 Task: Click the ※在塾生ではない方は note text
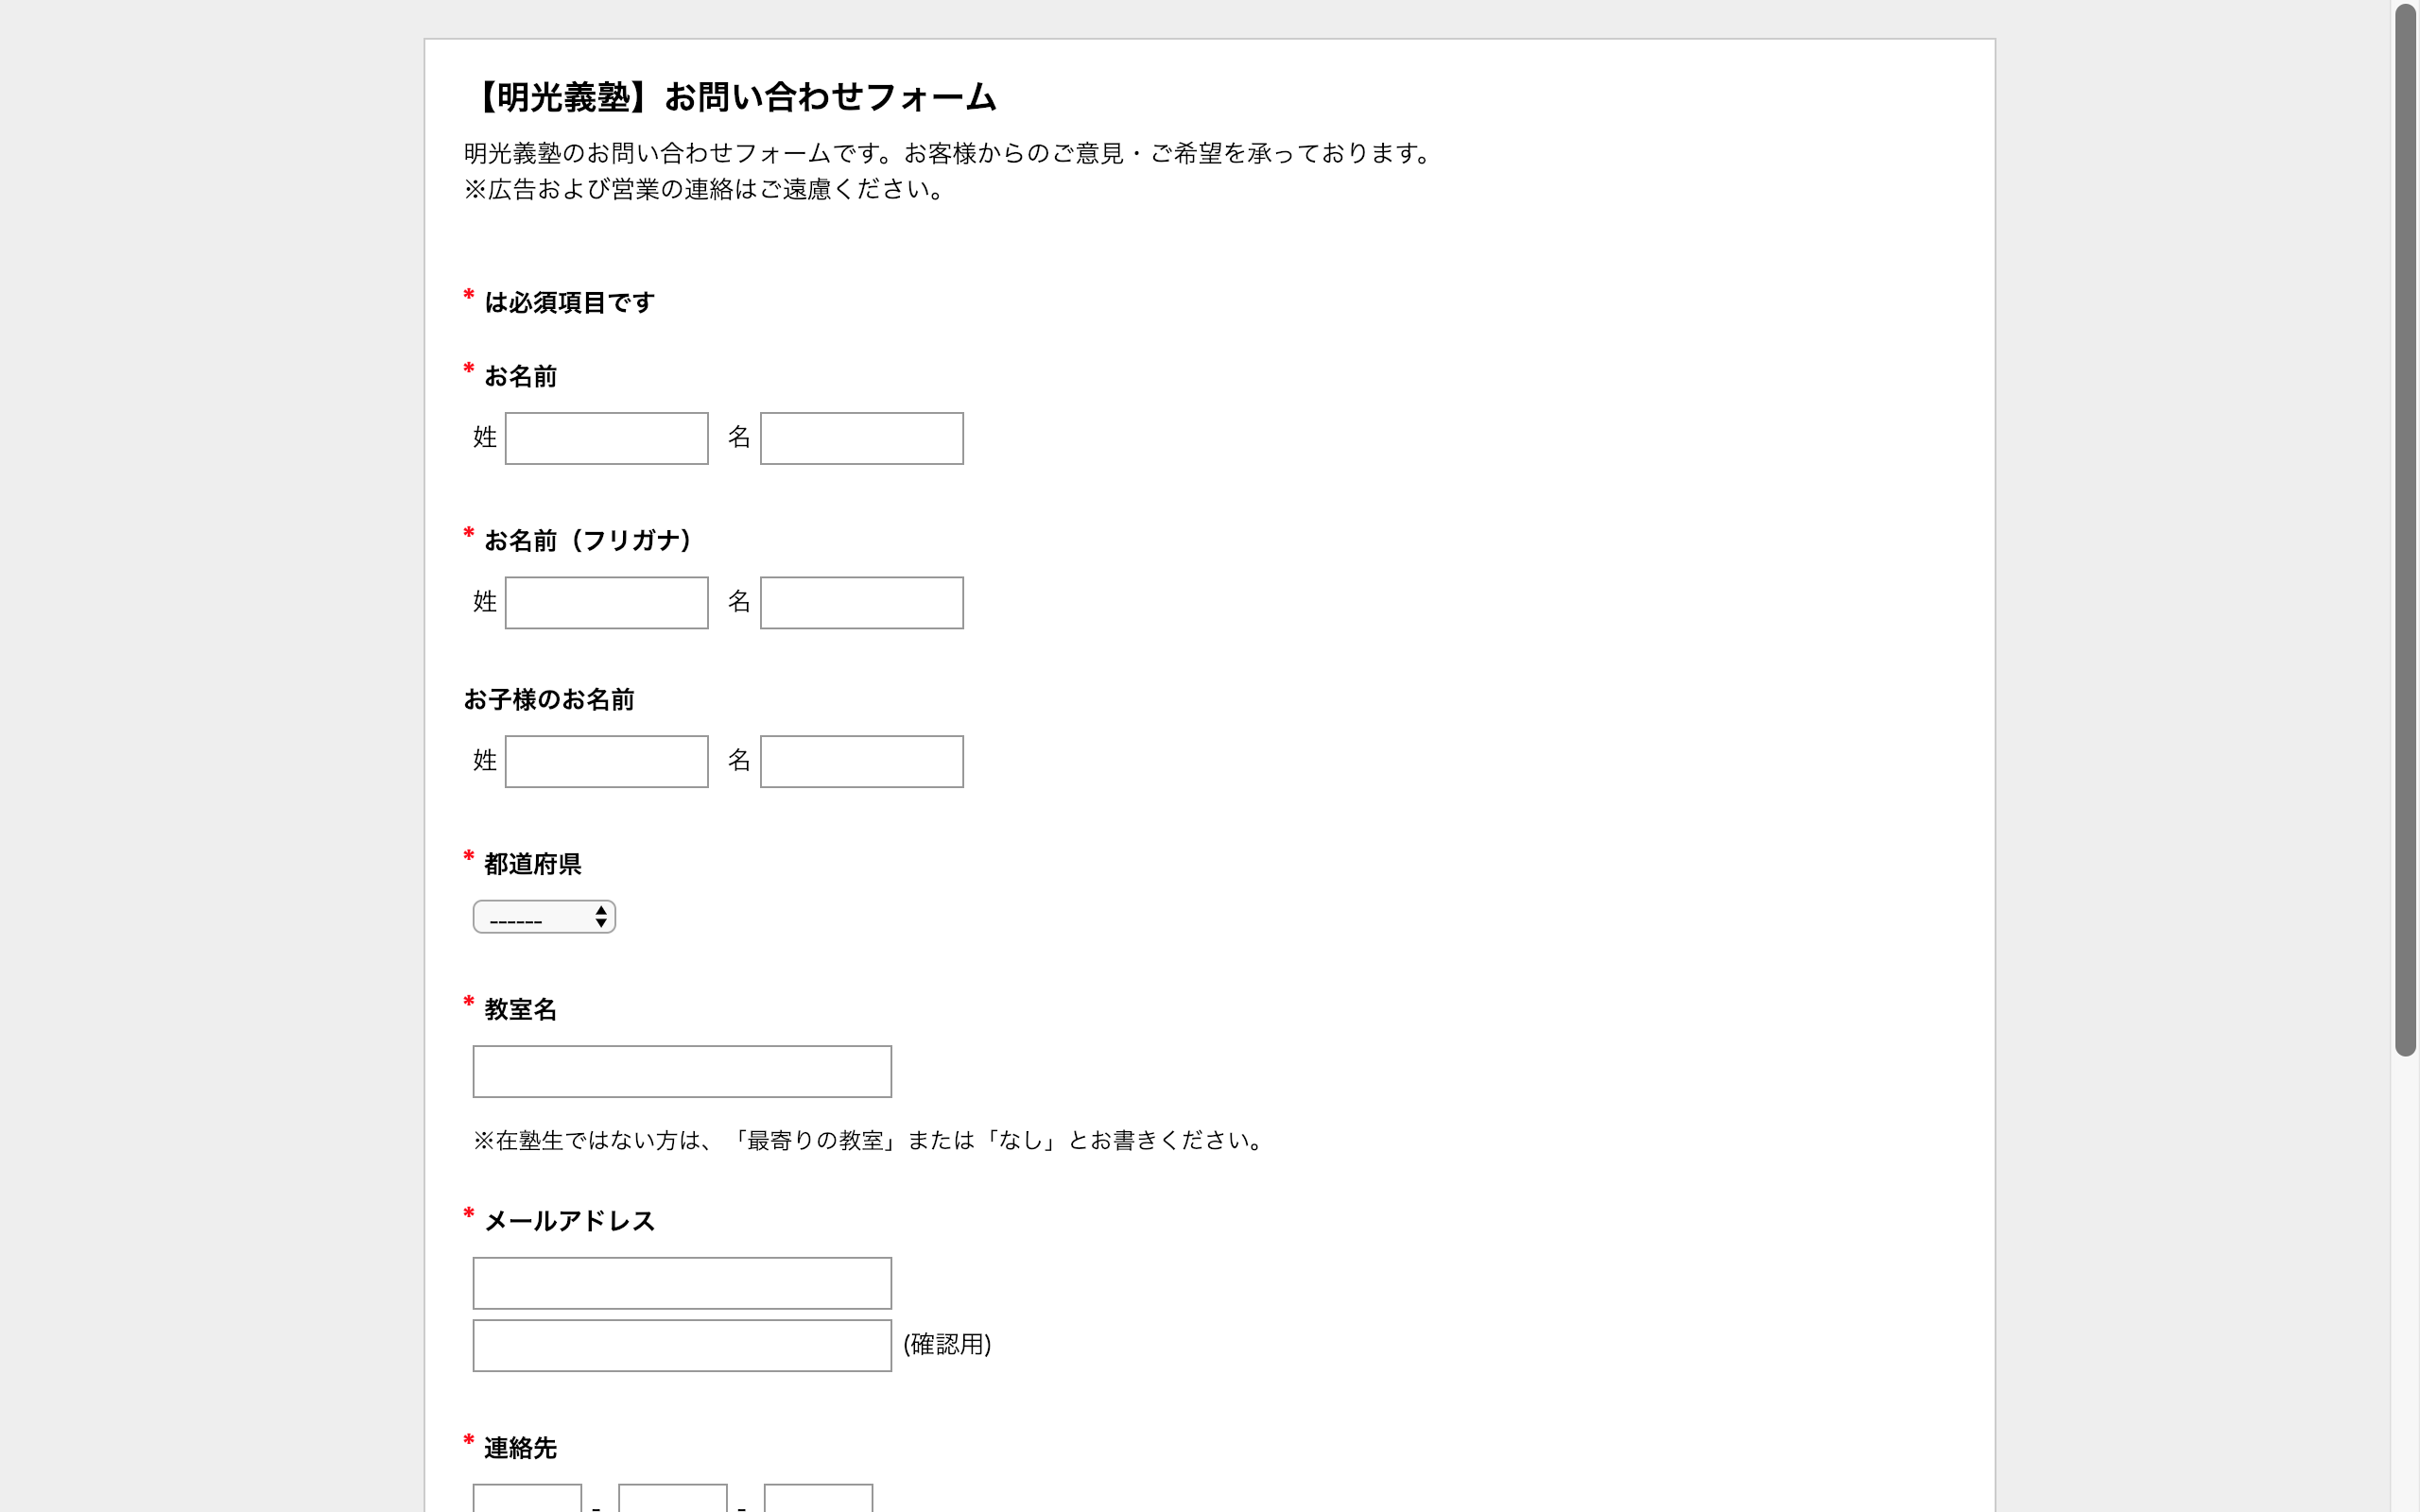870,1140
